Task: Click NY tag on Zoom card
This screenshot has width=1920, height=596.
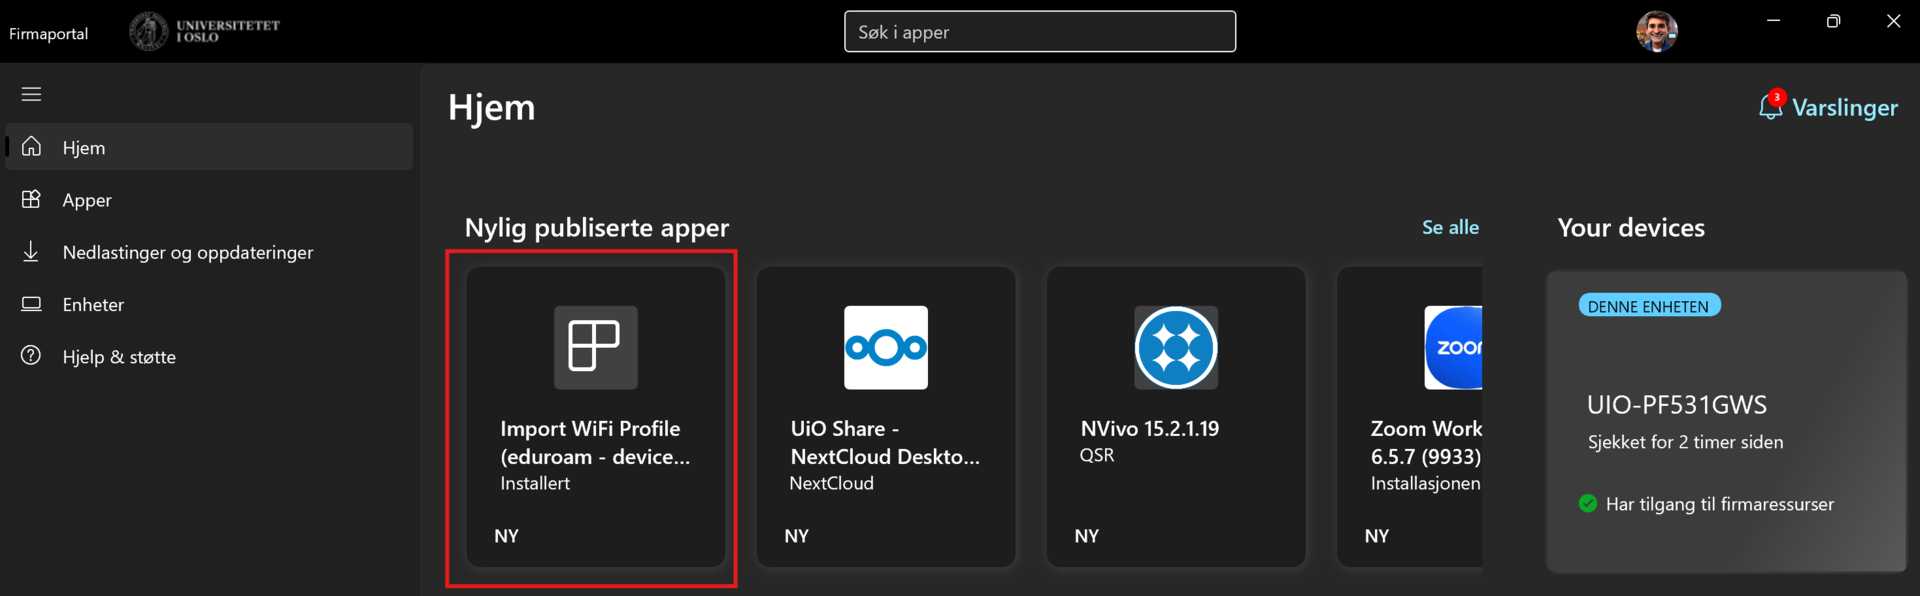Action: tap(1377, 536)
